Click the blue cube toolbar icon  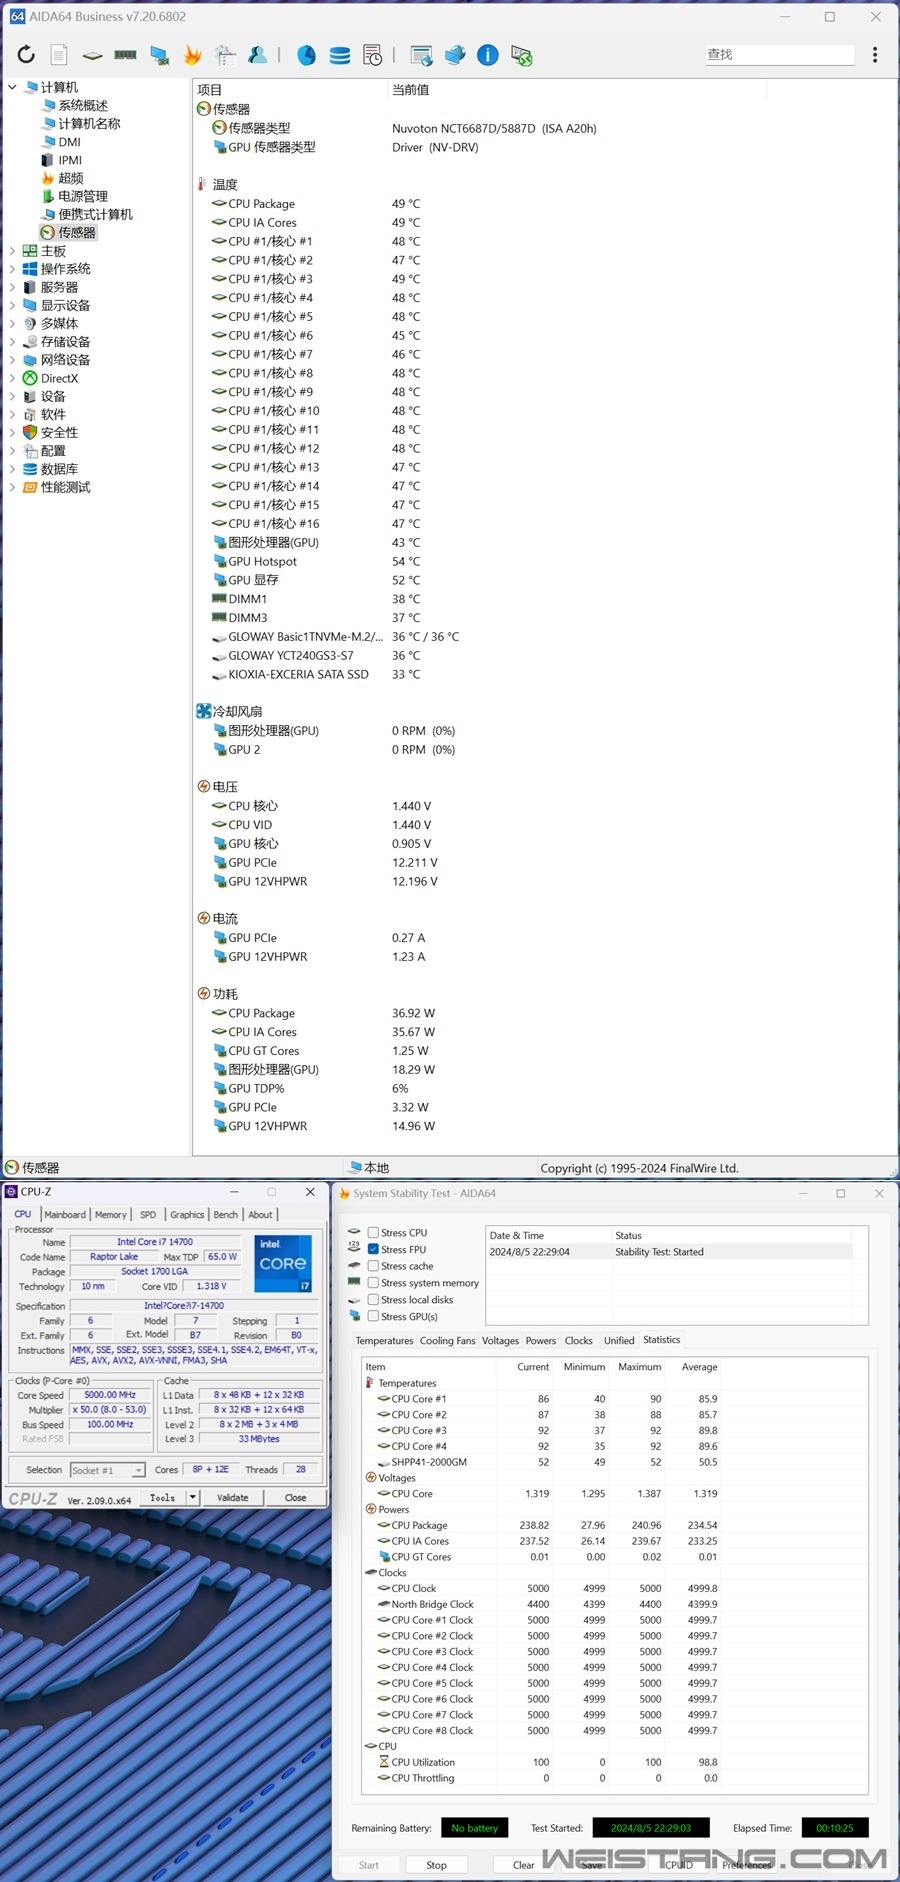[x=455, y=55]
